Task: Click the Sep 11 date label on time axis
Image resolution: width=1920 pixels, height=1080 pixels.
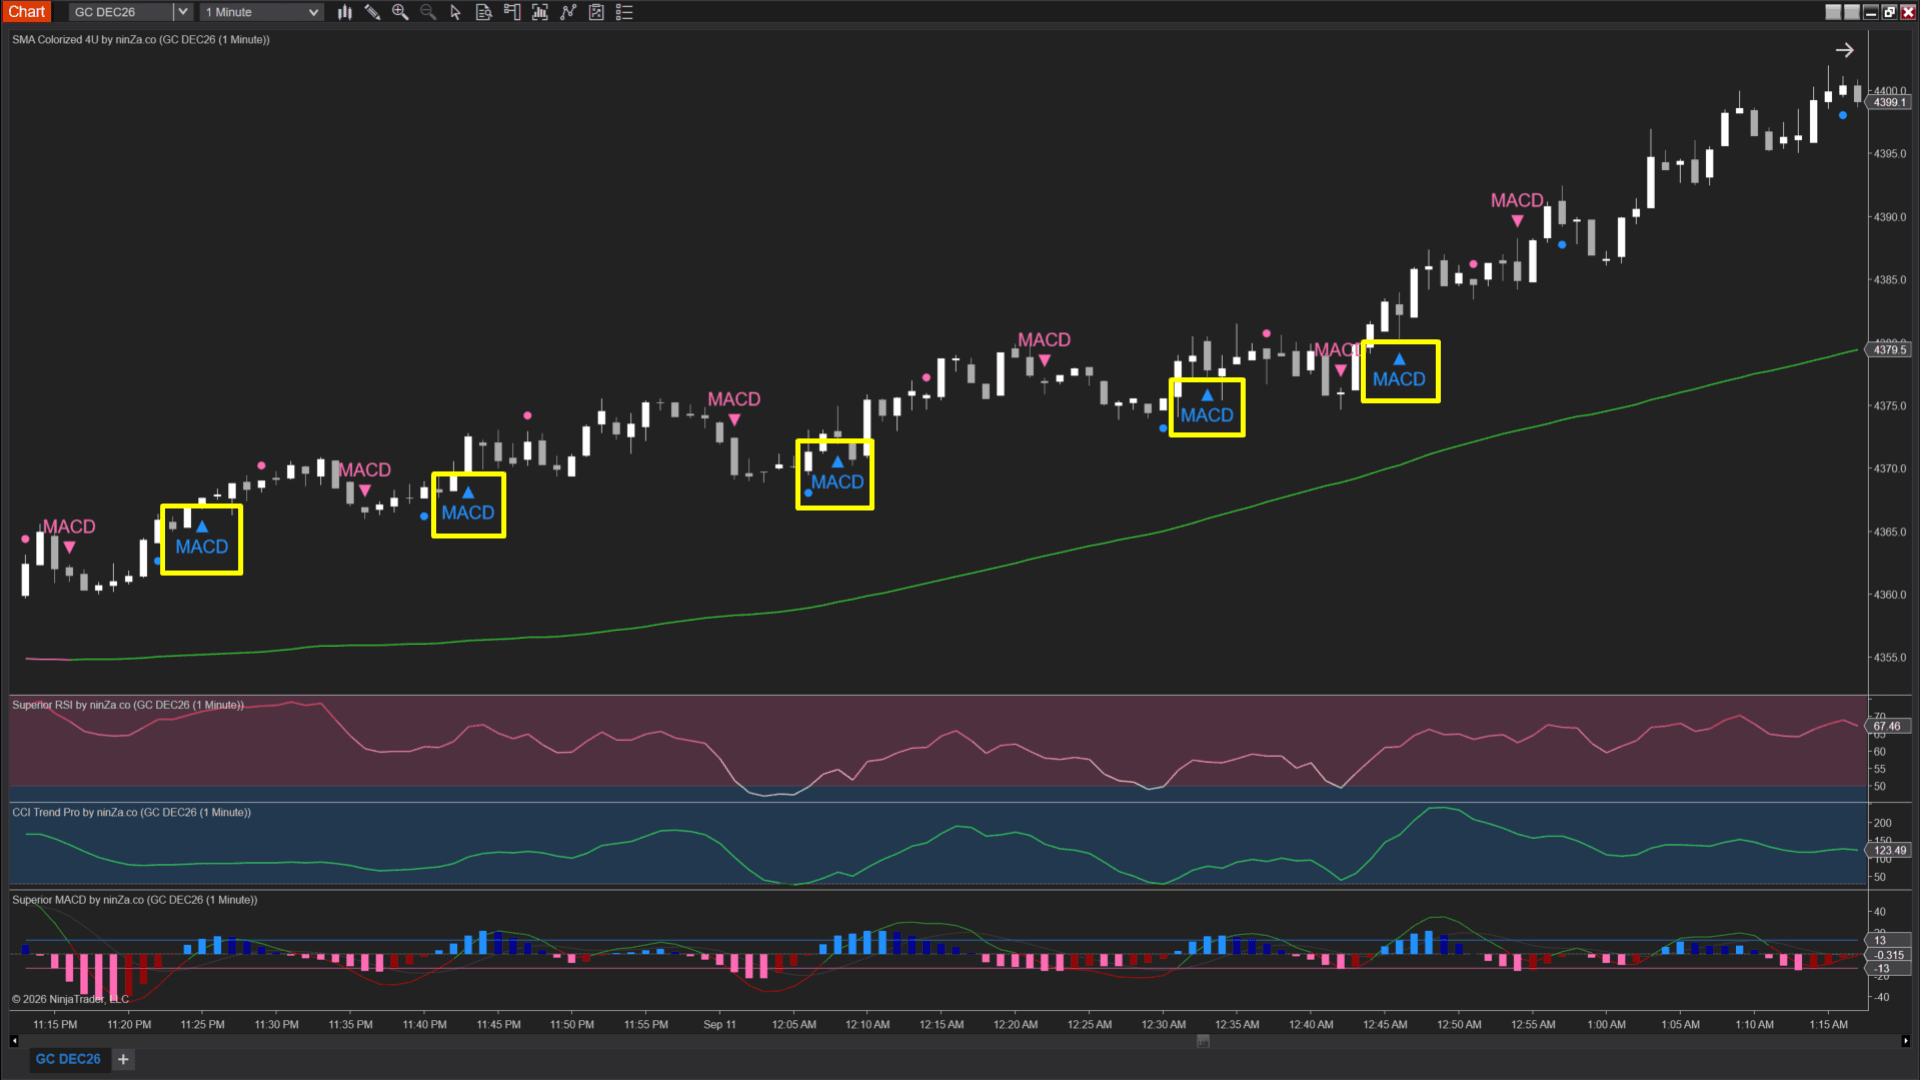Action: pyautogui.click(x=719, y=1024)
